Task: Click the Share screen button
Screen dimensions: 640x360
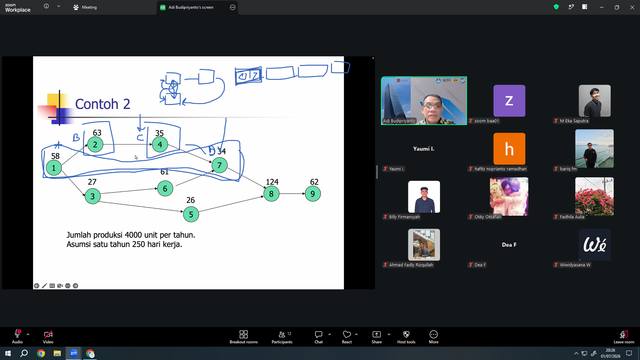Action: [376, 337]
